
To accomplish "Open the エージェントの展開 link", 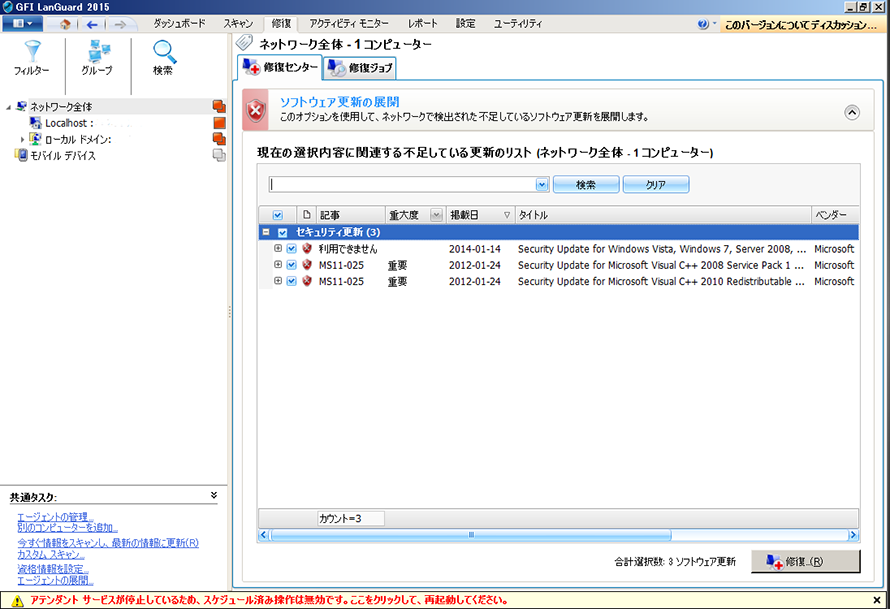I will (54, 580).
